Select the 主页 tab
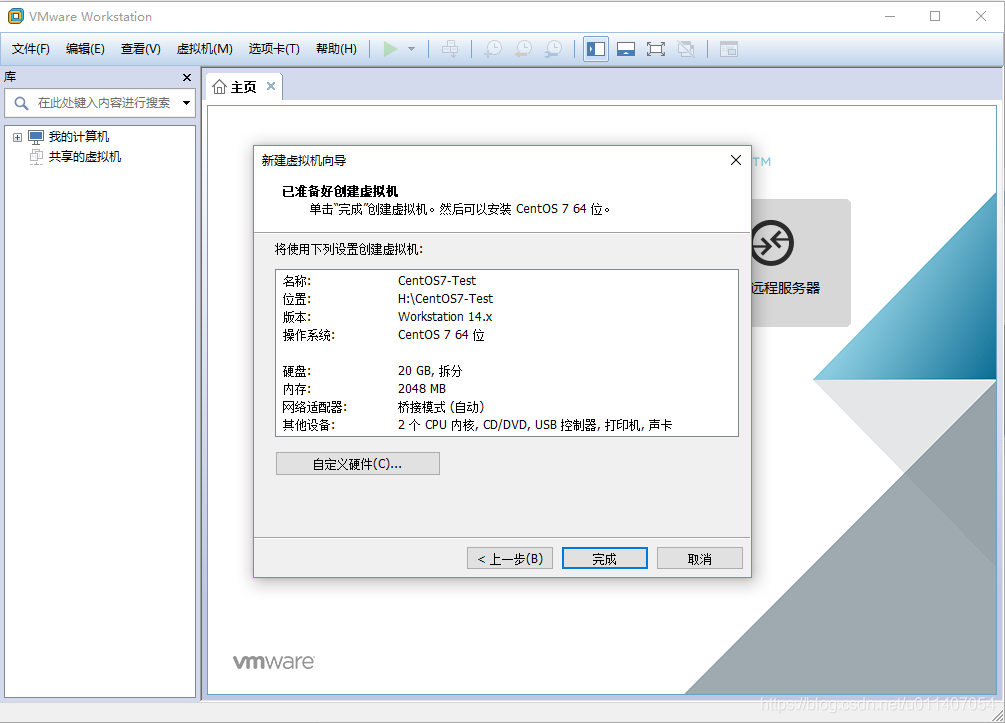 point(243,87)
